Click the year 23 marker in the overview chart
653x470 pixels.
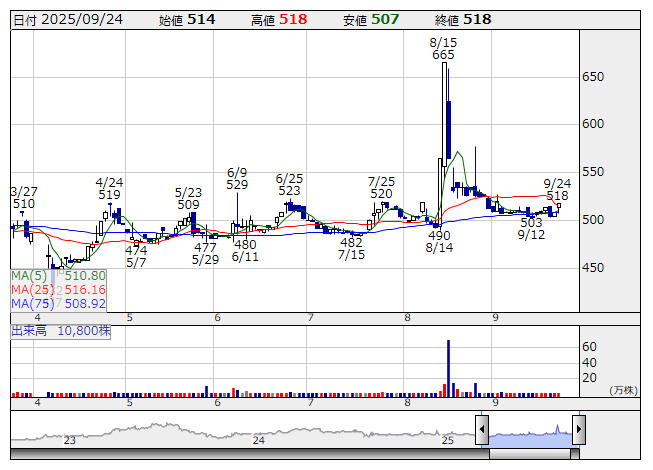[70, 440]
